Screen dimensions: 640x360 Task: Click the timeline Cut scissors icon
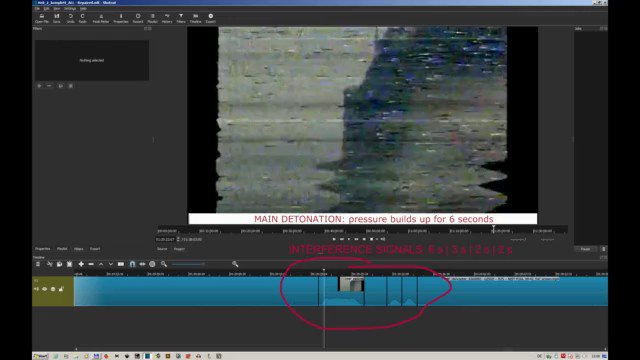coord(49,264)
